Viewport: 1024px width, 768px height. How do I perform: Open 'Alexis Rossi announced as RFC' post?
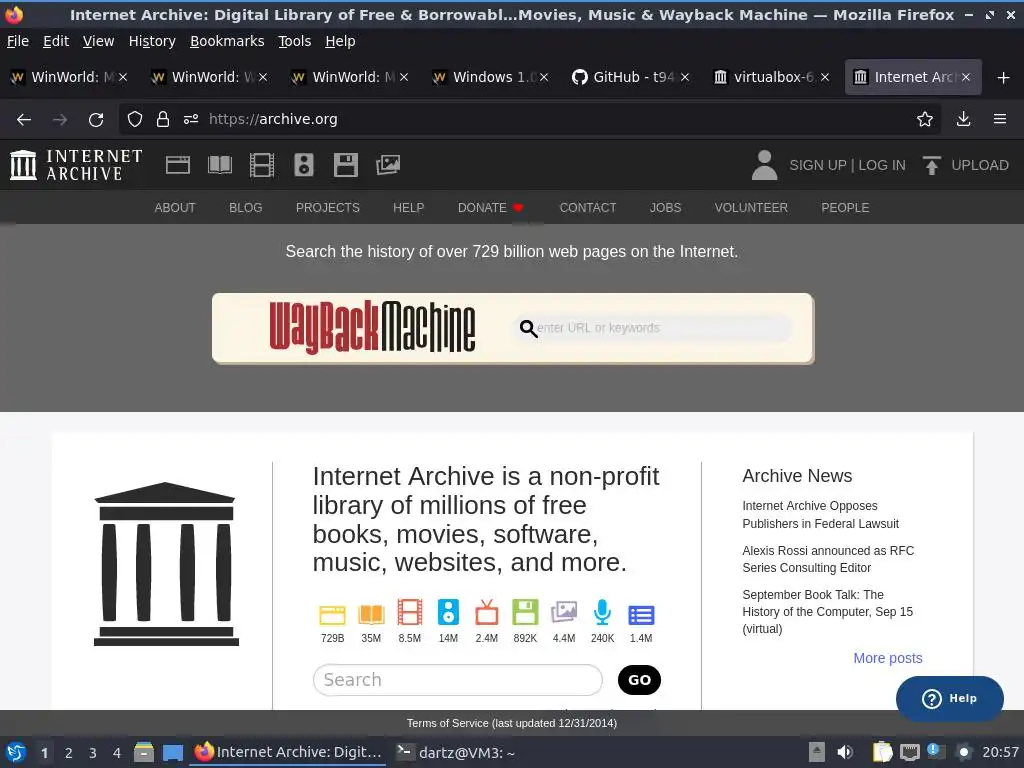828,559
